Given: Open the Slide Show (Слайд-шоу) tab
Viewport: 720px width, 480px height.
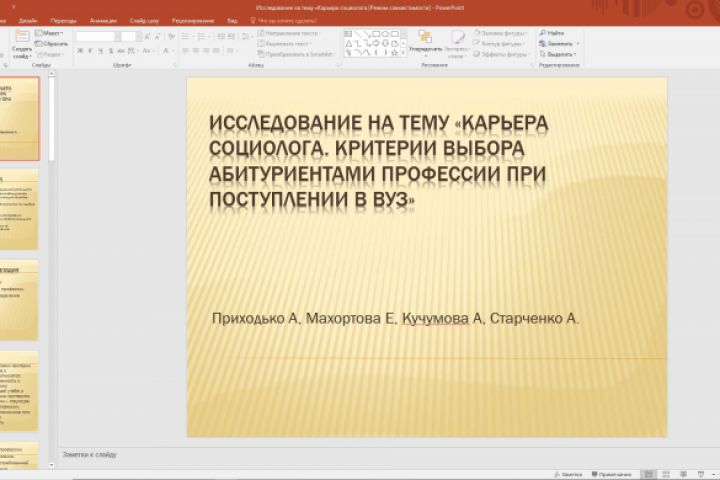Looking at the screenshot, I should point(144,21).
